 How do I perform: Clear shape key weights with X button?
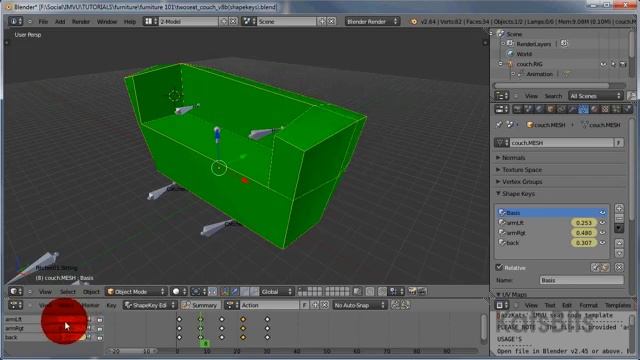(x=619, y=268)
